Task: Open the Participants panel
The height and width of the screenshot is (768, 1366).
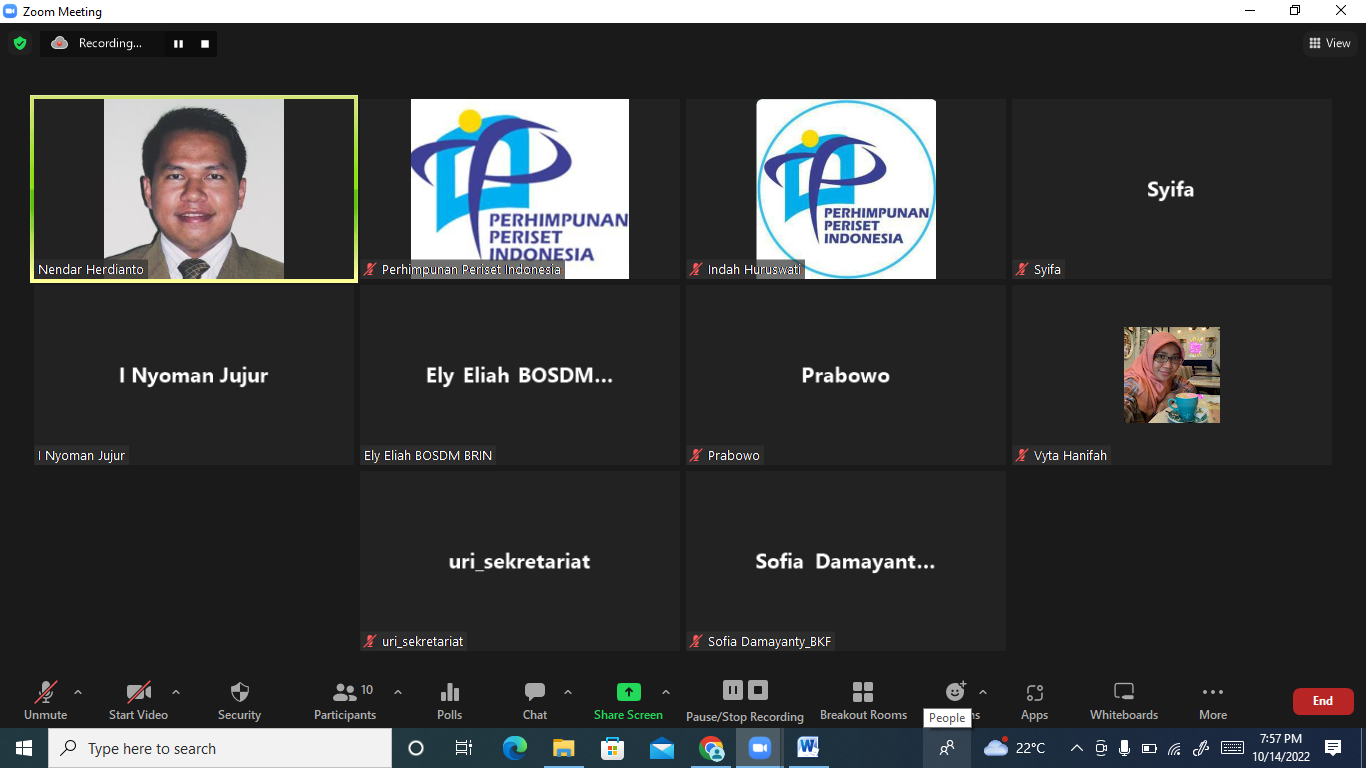Action: click(345, 701)
